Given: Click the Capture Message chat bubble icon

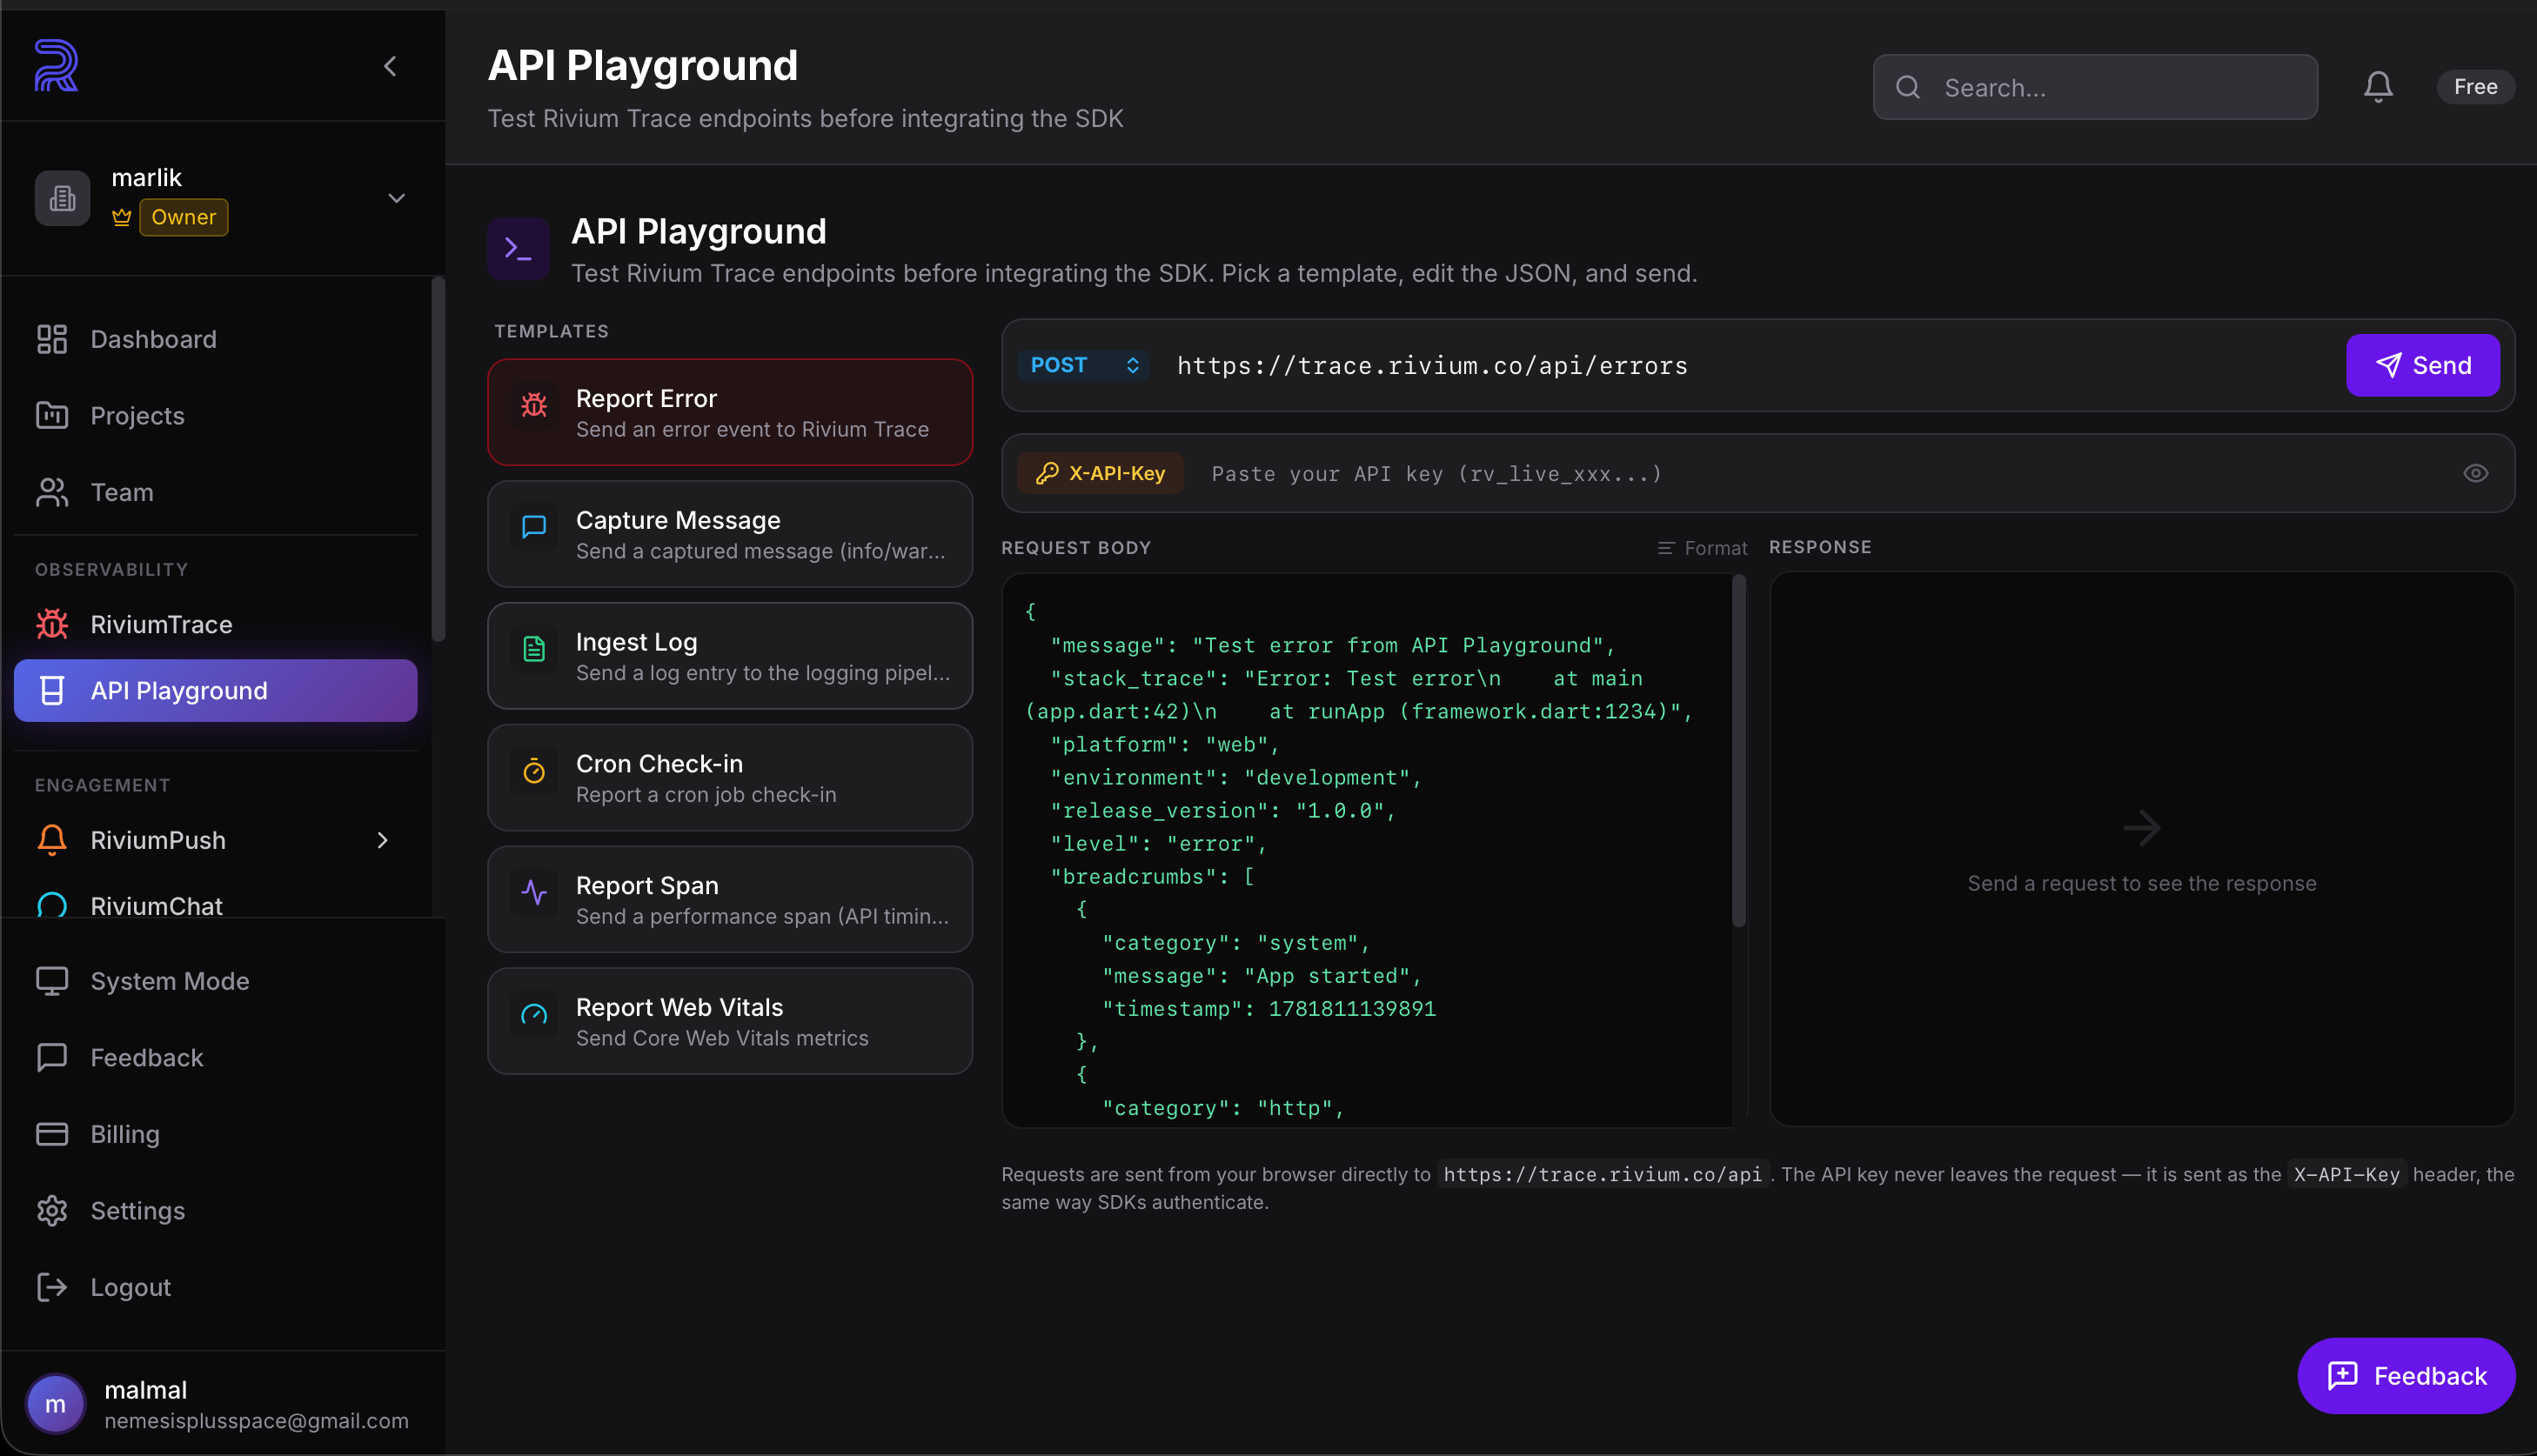Looking at the screenshot, I should (x=534, y=527).
